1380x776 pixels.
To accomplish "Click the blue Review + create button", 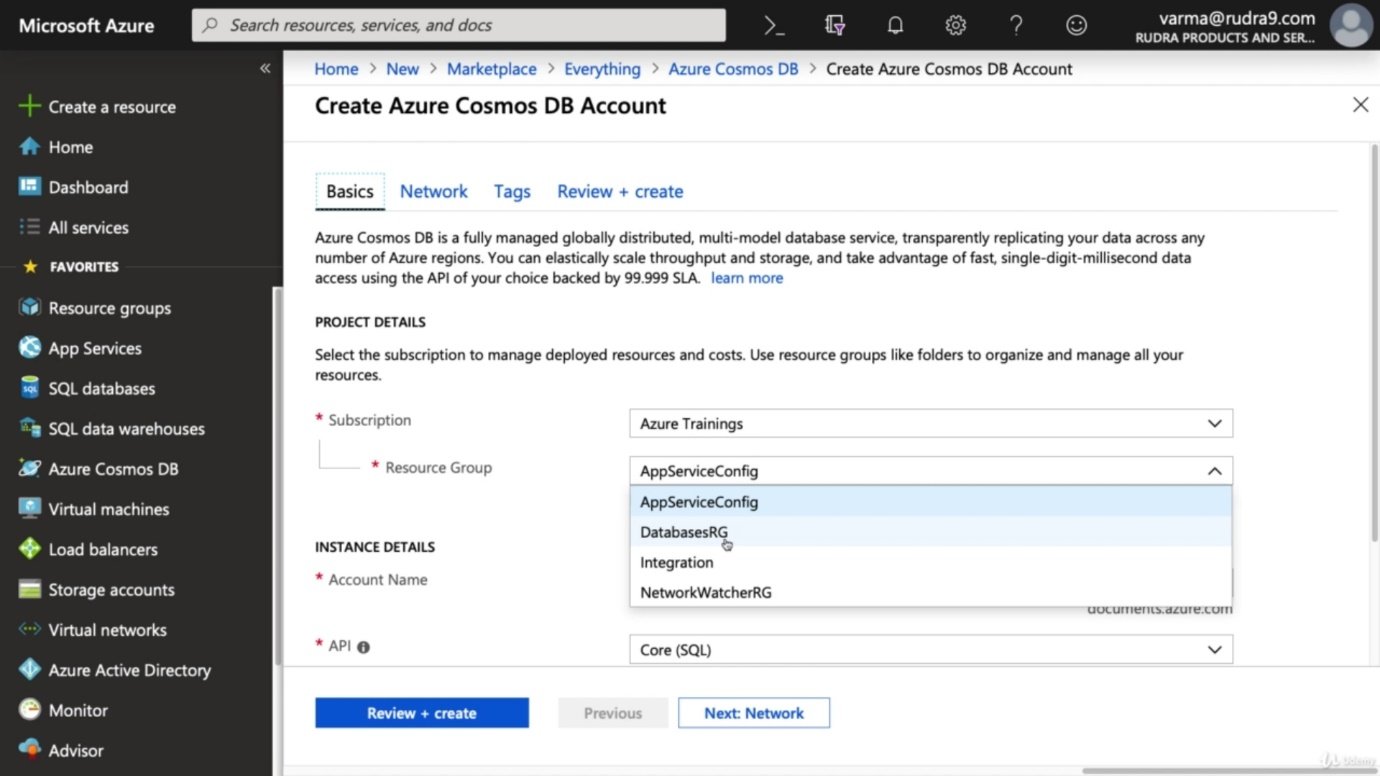I will point(422,713).
